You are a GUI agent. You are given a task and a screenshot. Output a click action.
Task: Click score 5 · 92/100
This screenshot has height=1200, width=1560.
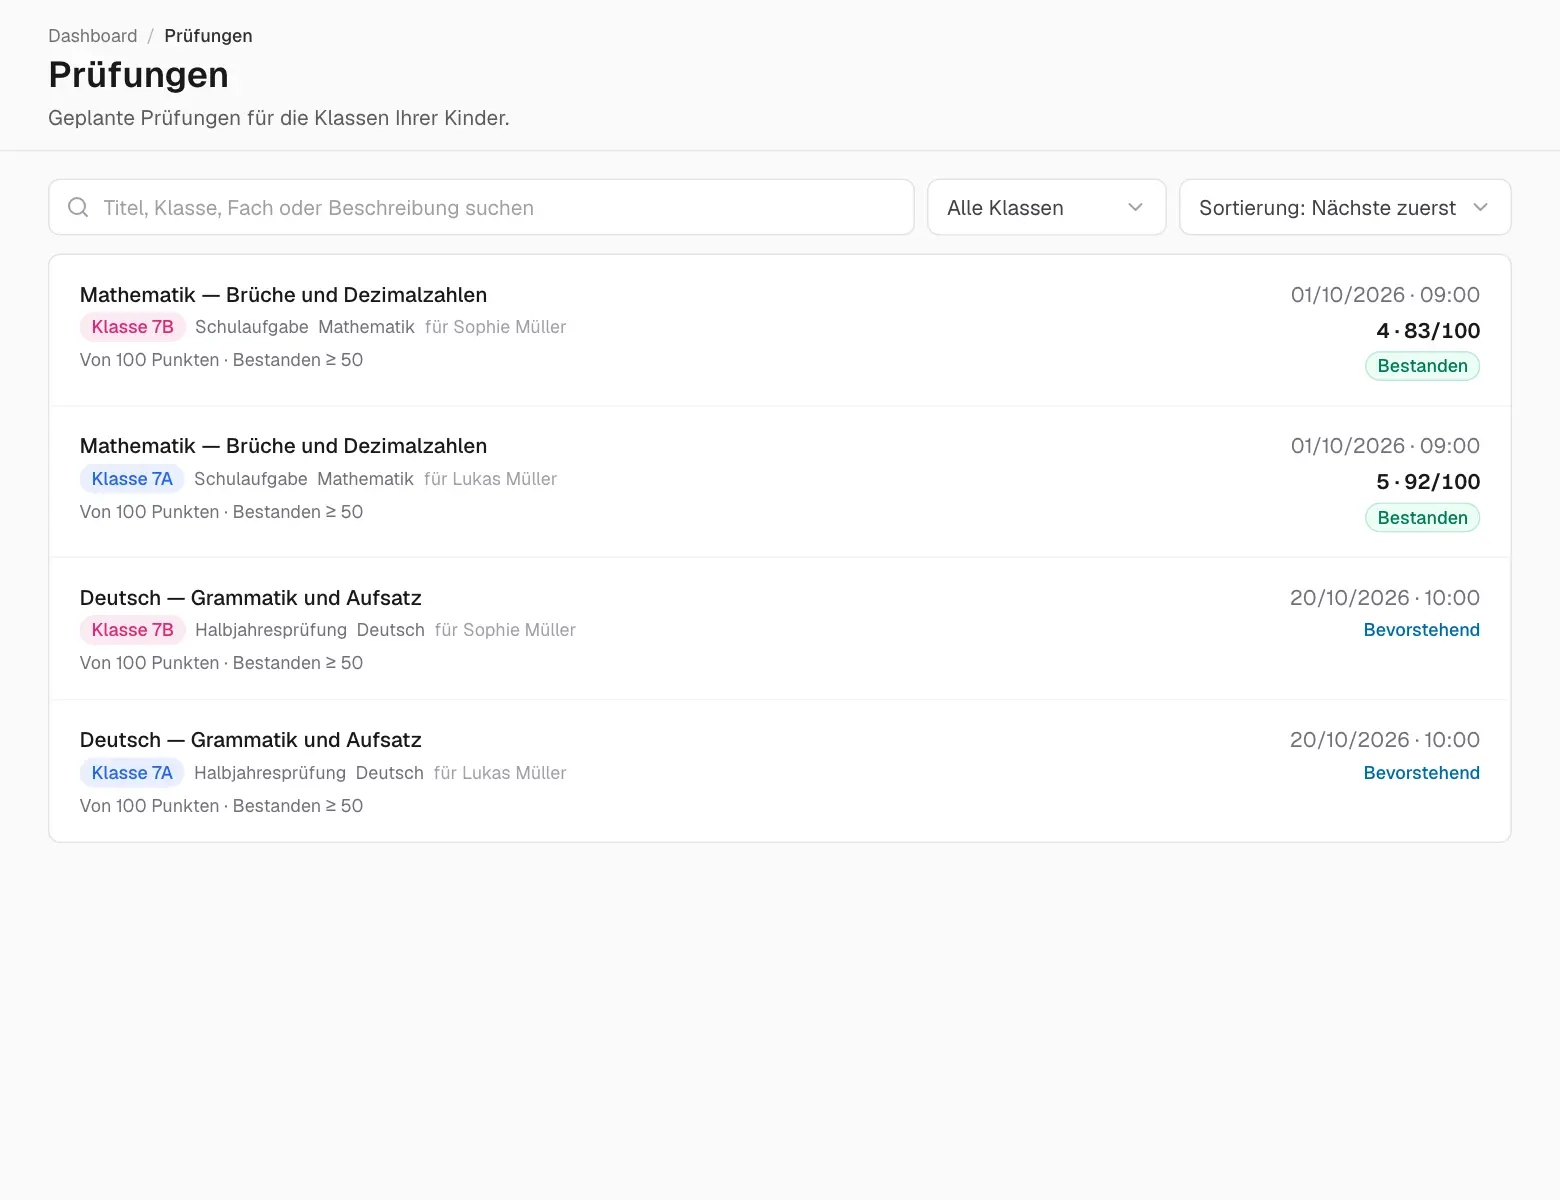(x=1428, y=482)
